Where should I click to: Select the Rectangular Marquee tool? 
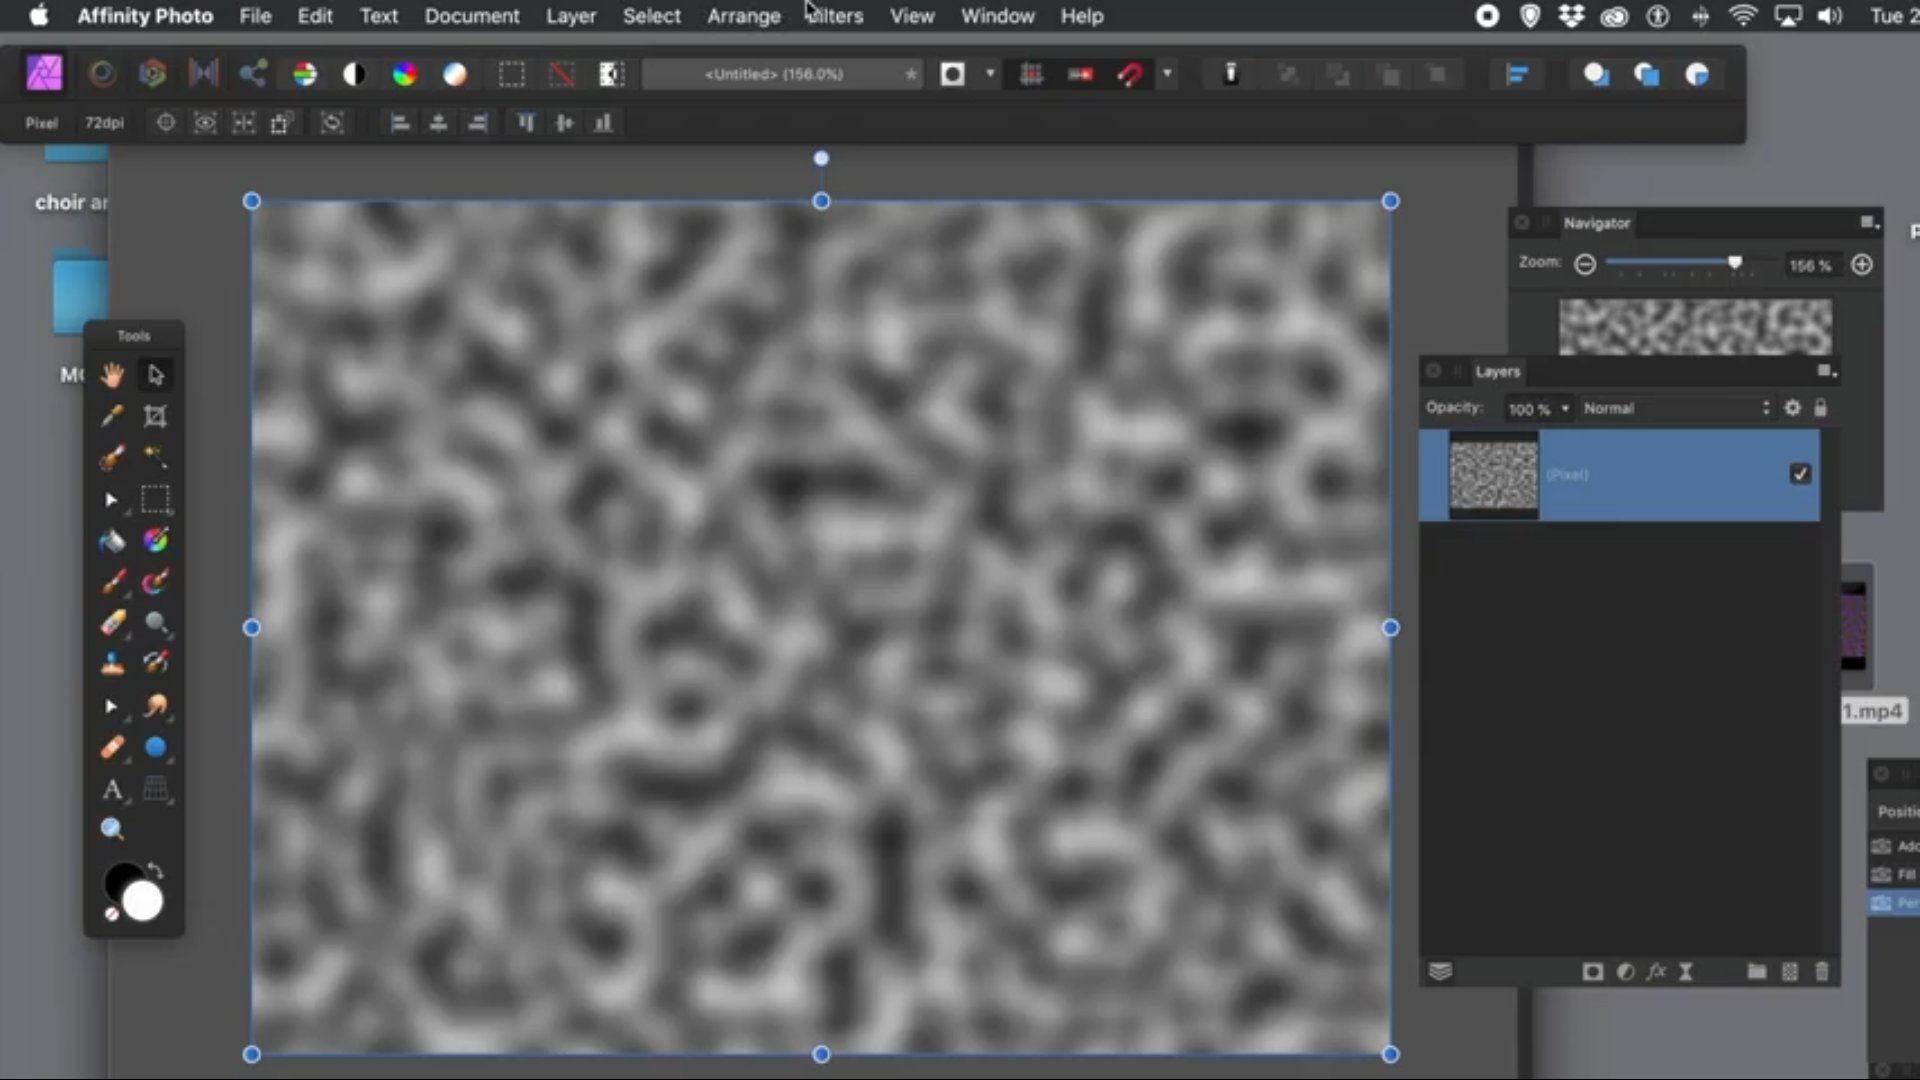[x=155, y=499]
